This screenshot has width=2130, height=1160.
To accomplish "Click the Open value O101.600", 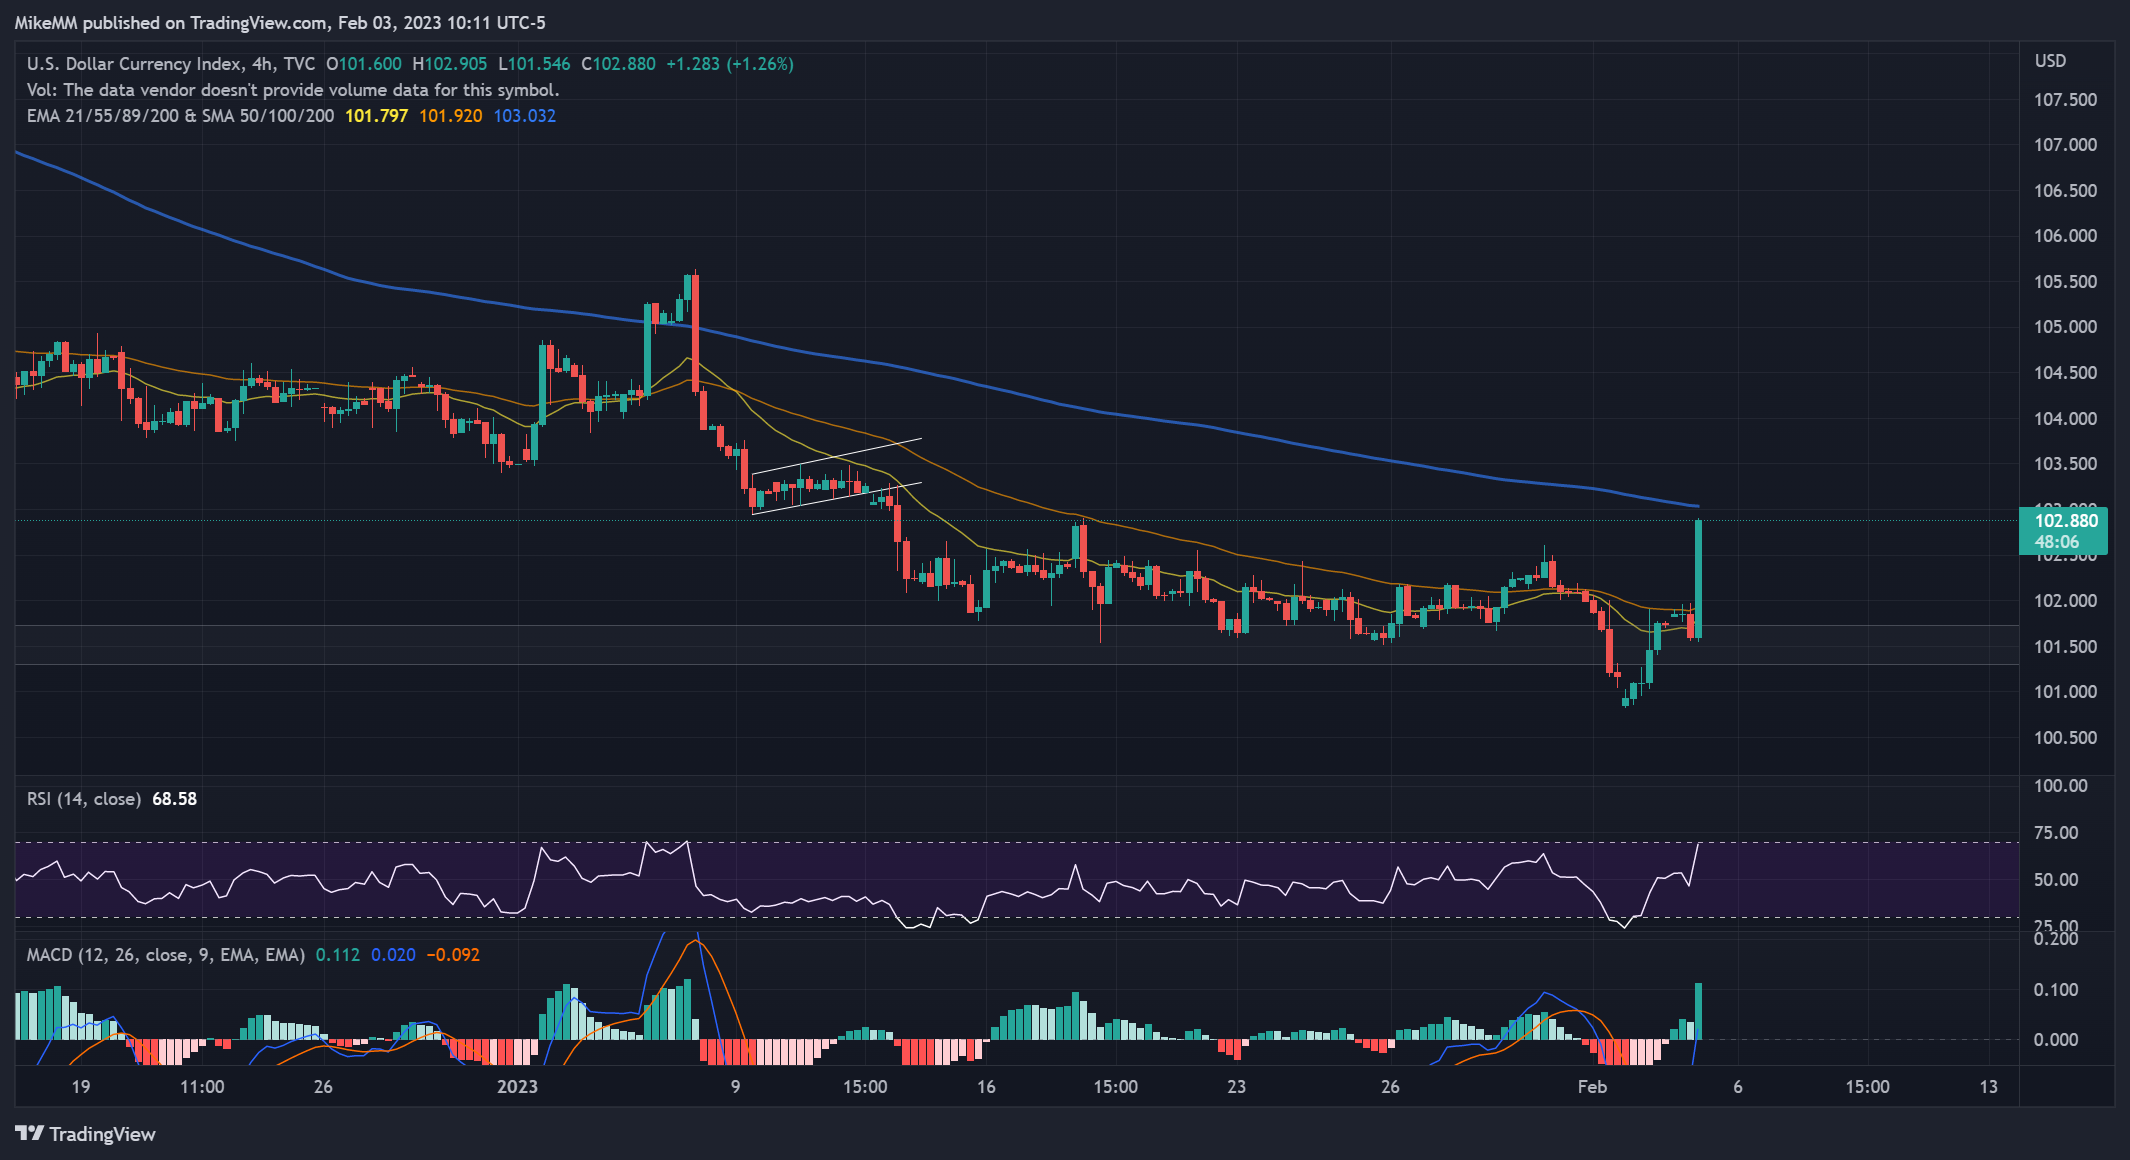I will point(364,64).
